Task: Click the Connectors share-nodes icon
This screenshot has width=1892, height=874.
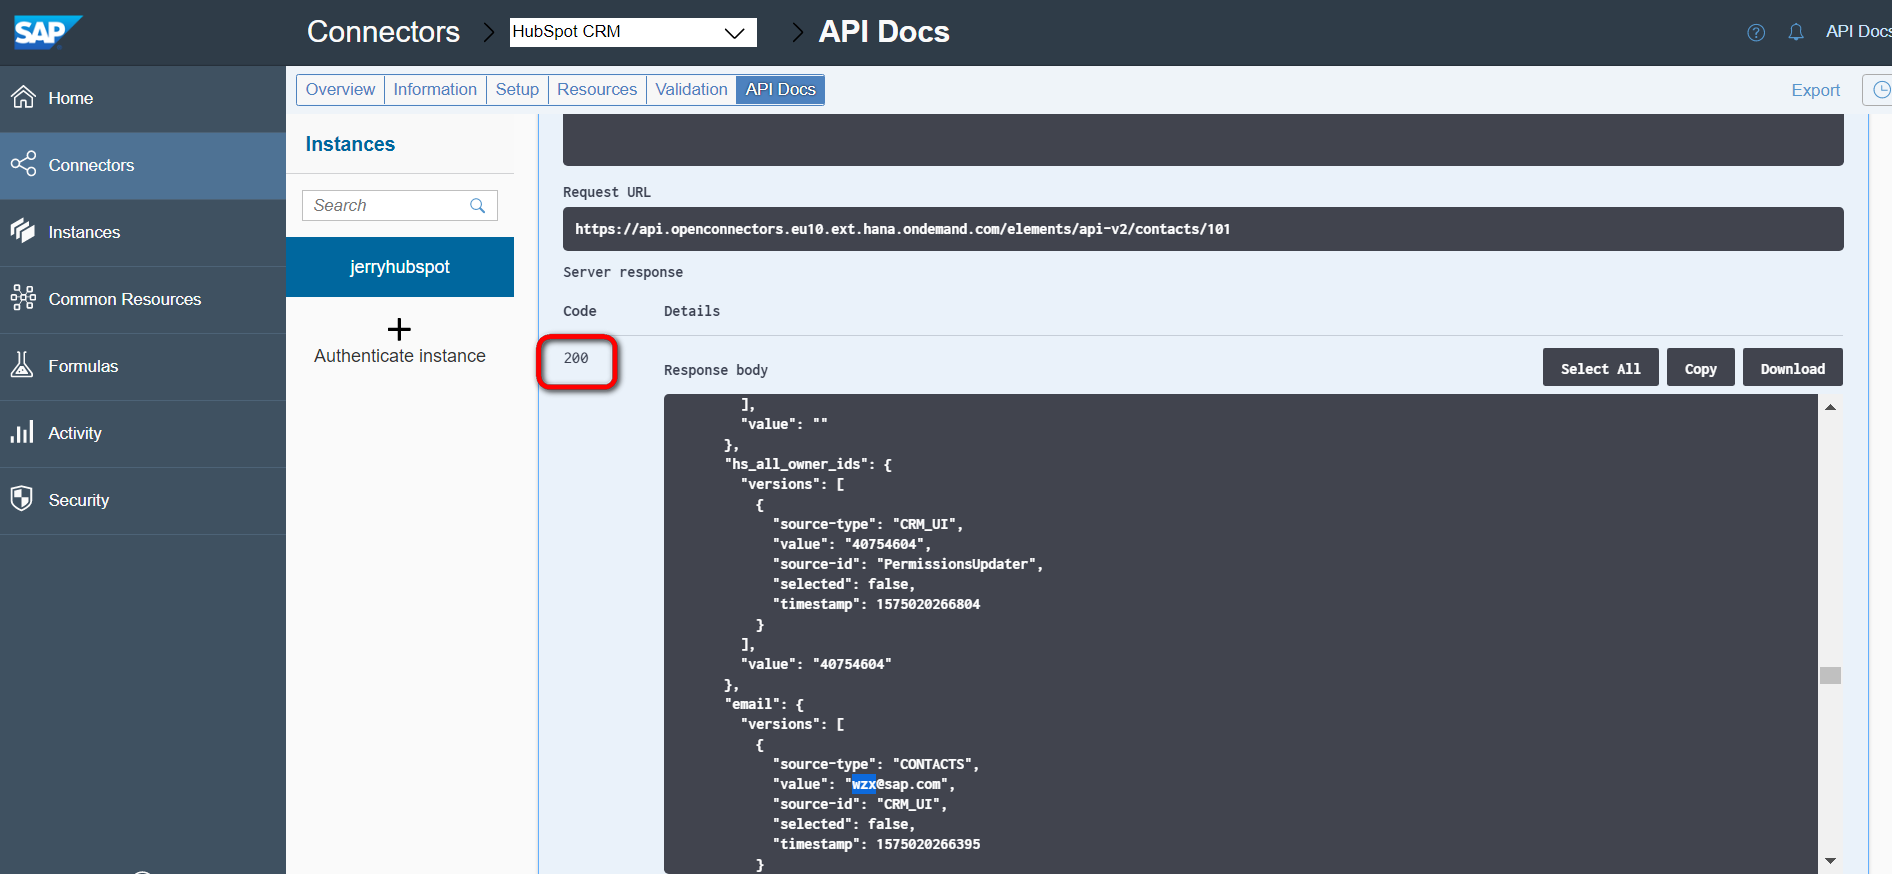Action: pos(23,163)
